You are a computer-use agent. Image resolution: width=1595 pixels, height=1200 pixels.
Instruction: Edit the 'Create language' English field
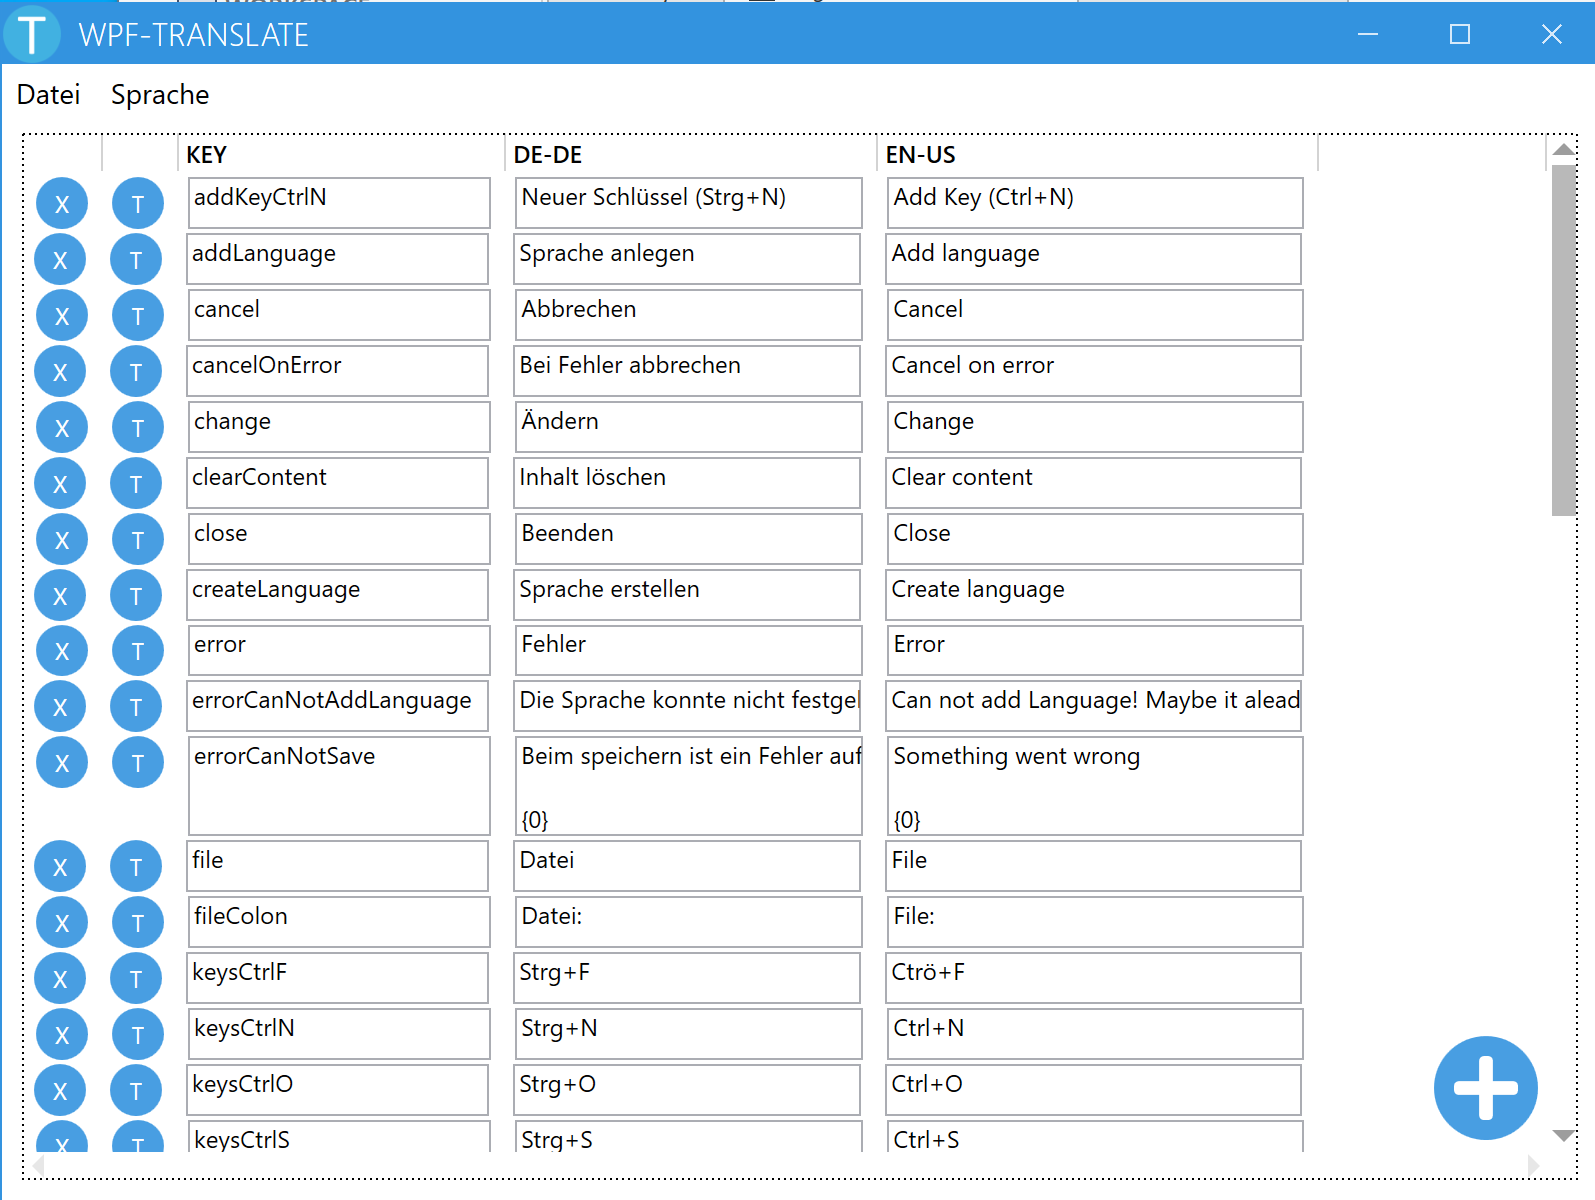pos(1093,595)
